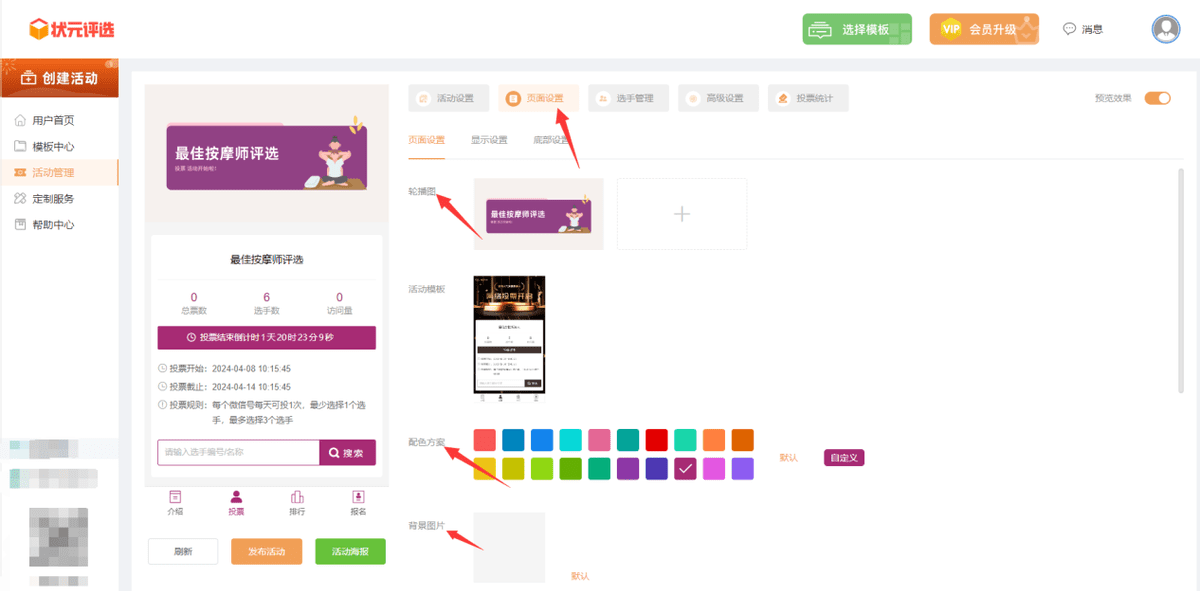Pick the checked purple color swatch
The image size is (1200, 591).
click(685, 468)
